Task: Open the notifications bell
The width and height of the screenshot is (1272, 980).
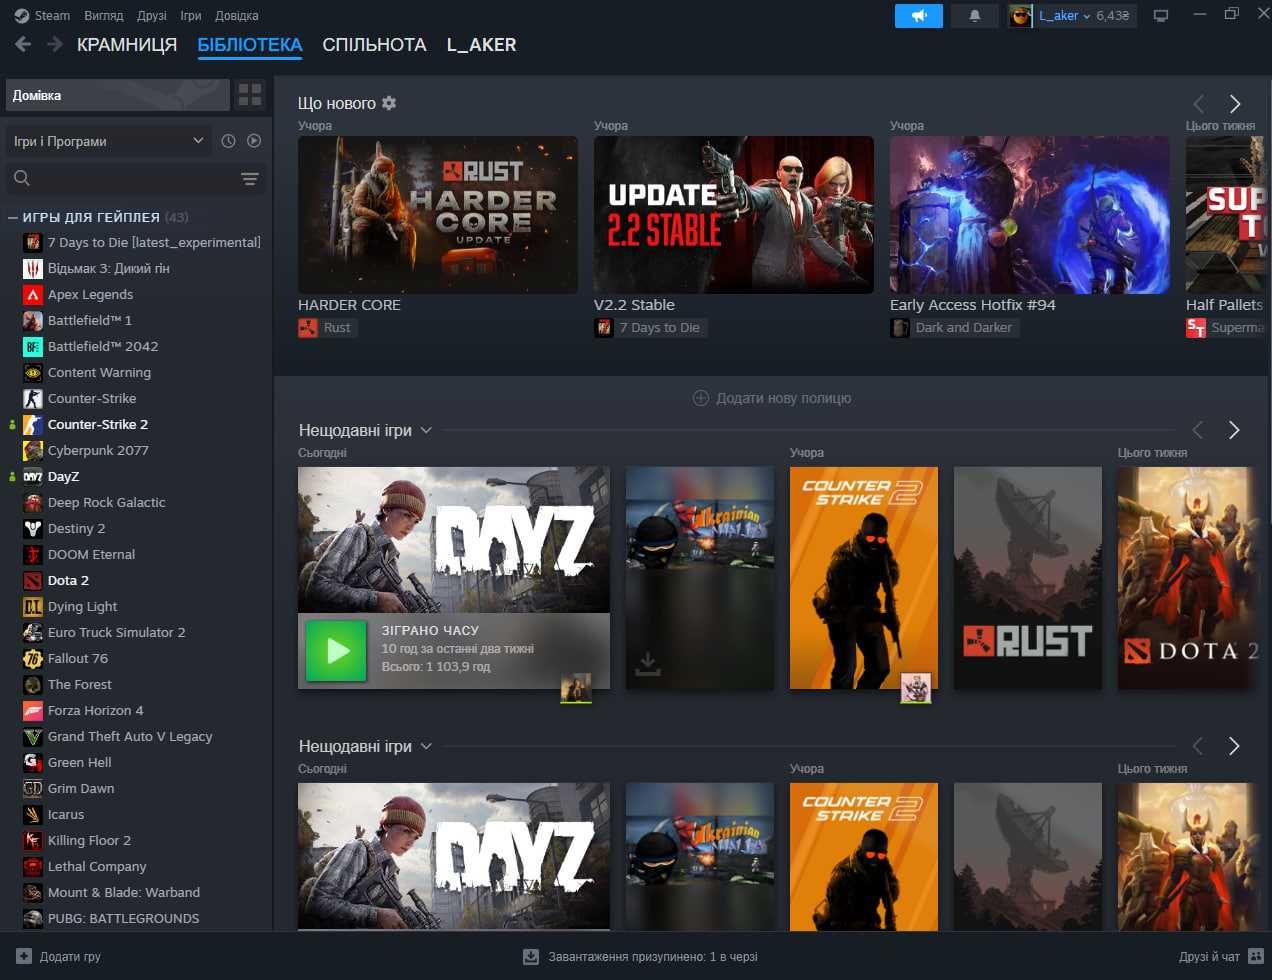Action: point(975,16)
